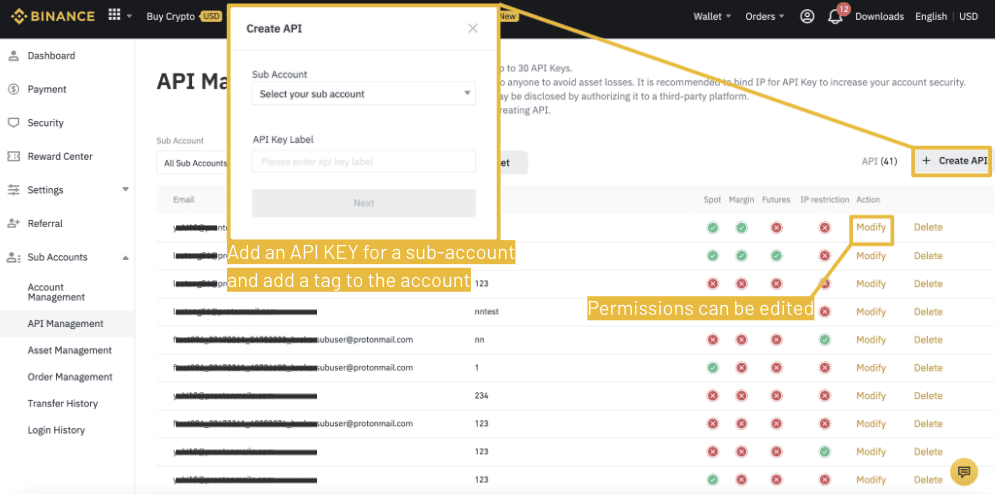Open the apps grid menu icon
This screenshot has height=494, width=995.
coord(114,16)
